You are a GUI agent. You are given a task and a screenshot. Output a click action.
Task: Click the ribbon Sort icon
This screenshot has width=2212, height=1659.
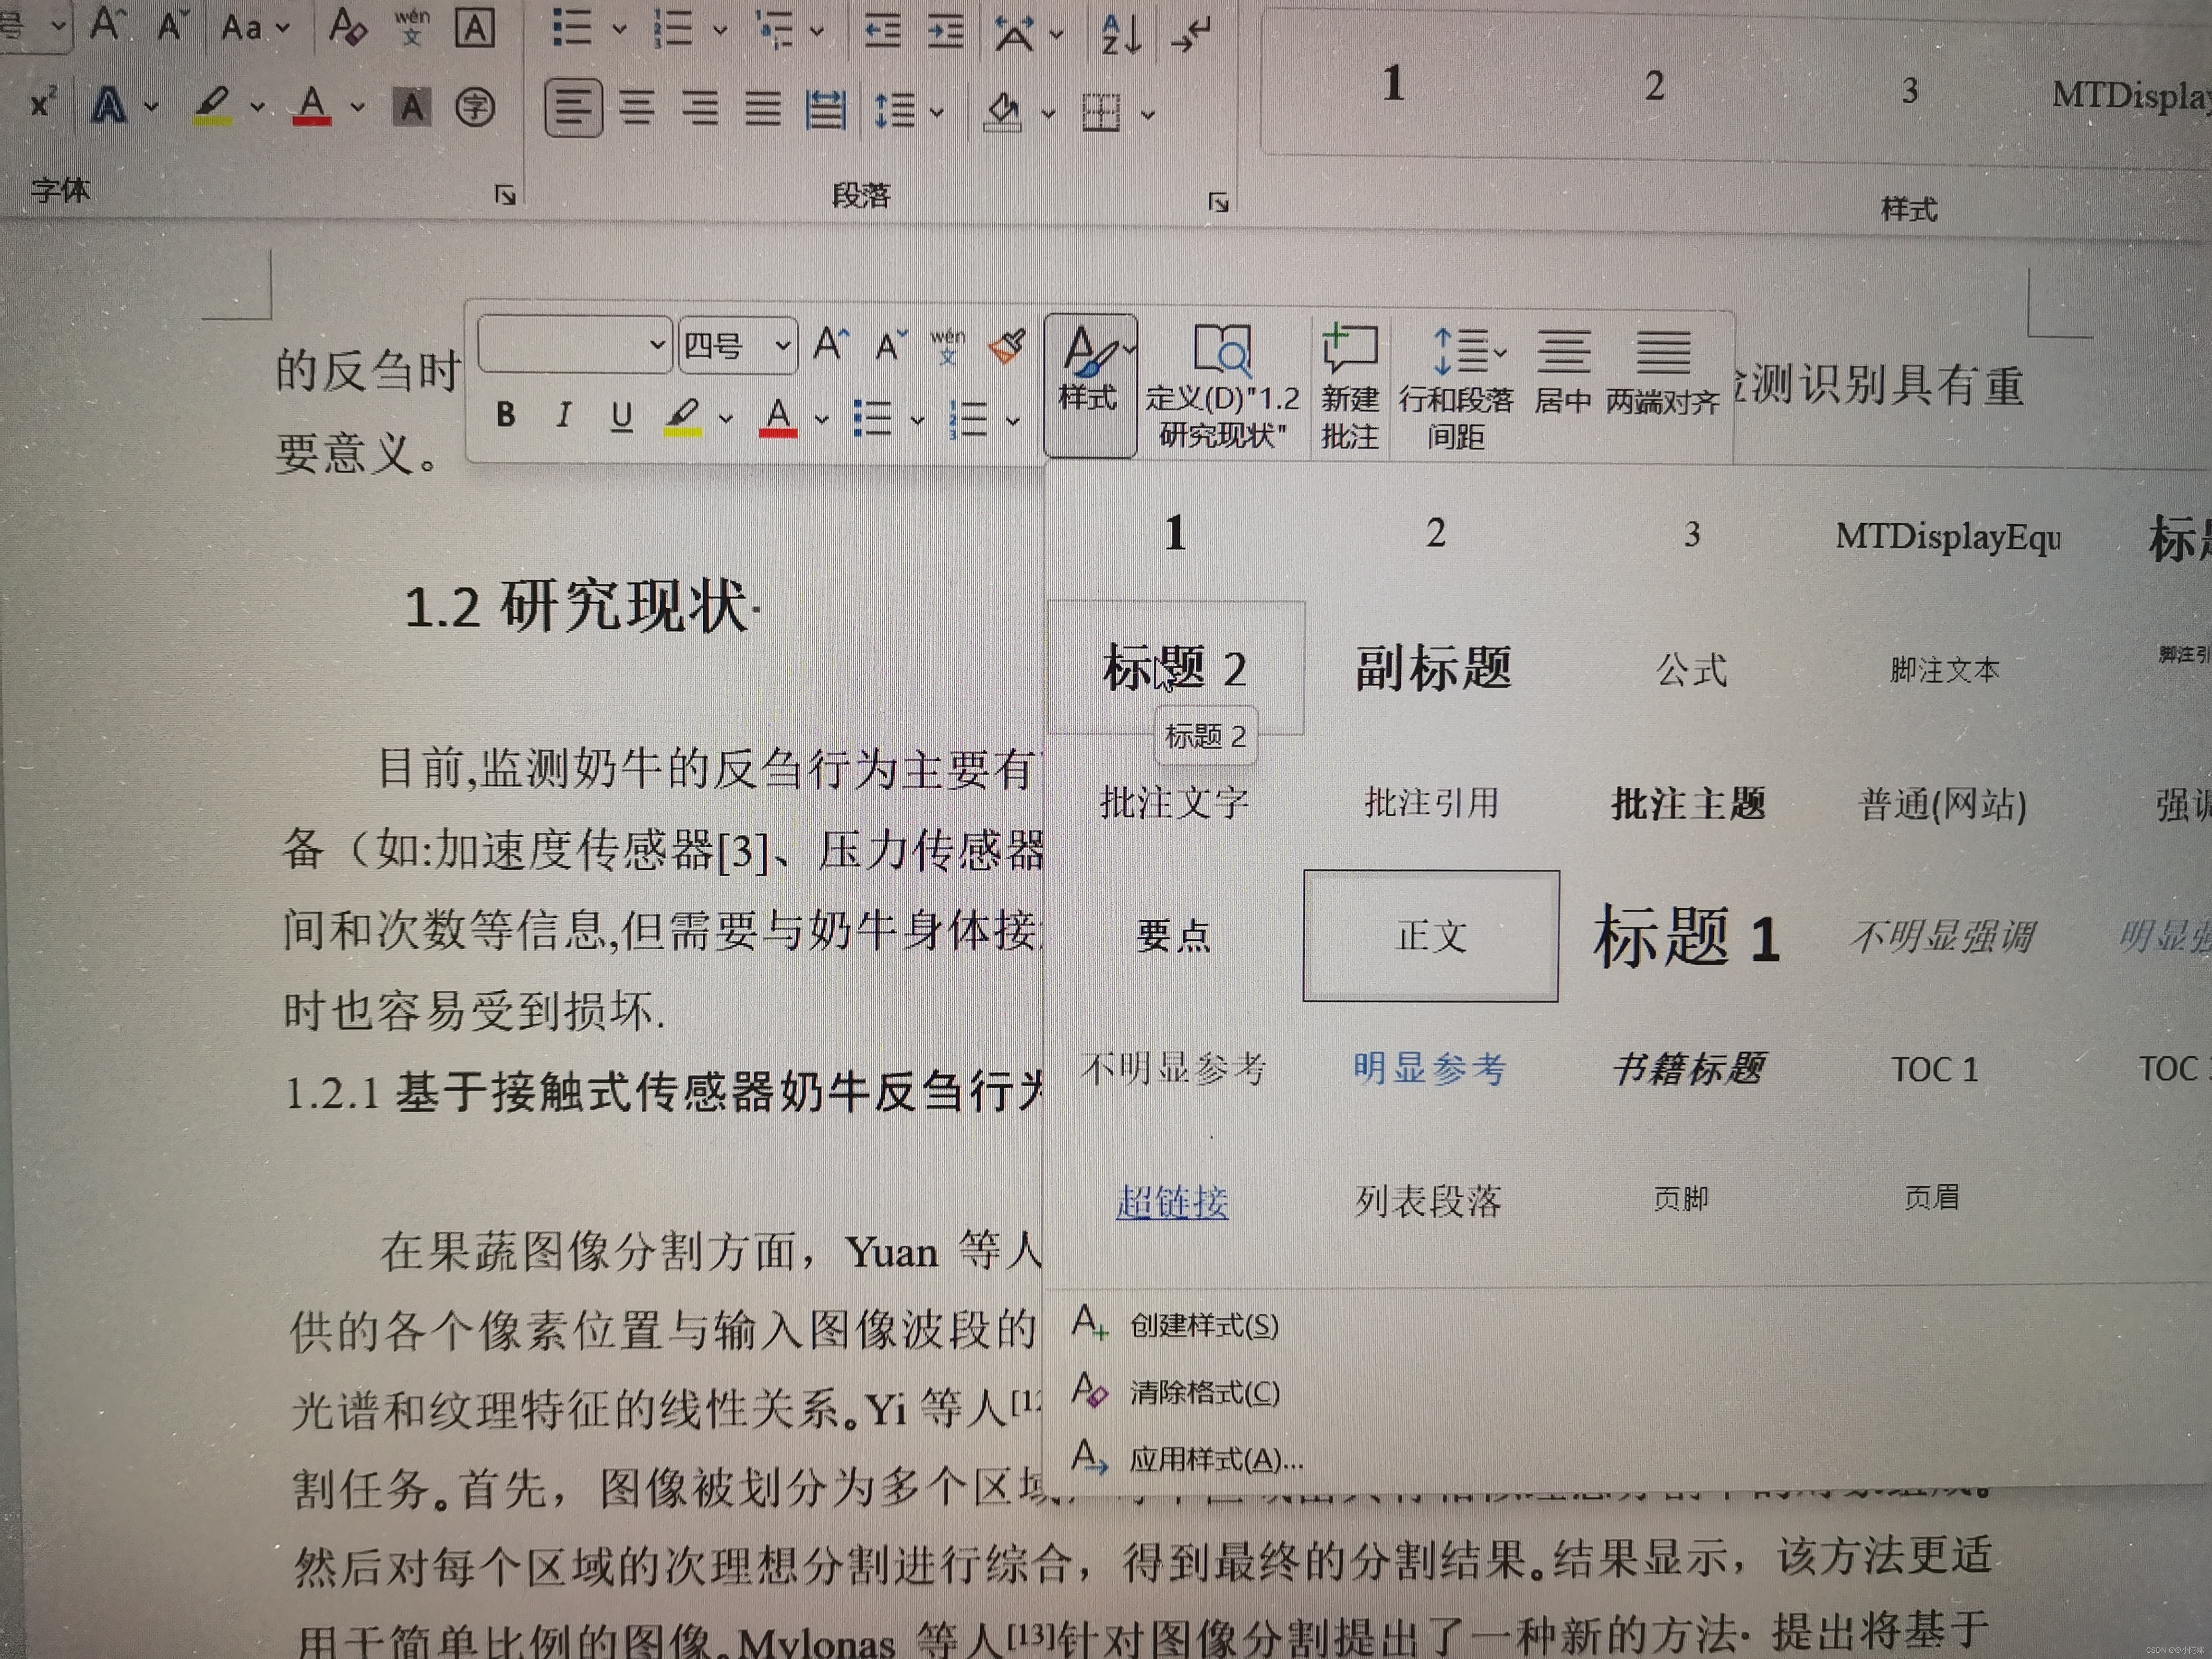pyautogui.click(x=1120, y=34)
